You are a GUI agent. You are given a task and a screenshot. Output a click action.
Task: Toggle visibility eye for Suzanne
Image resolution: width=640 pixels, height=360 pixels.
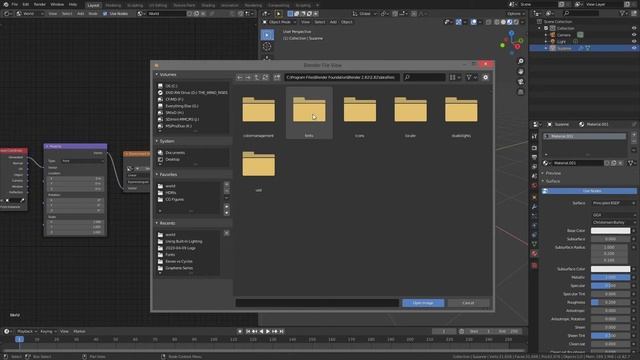tap(634, 48)
